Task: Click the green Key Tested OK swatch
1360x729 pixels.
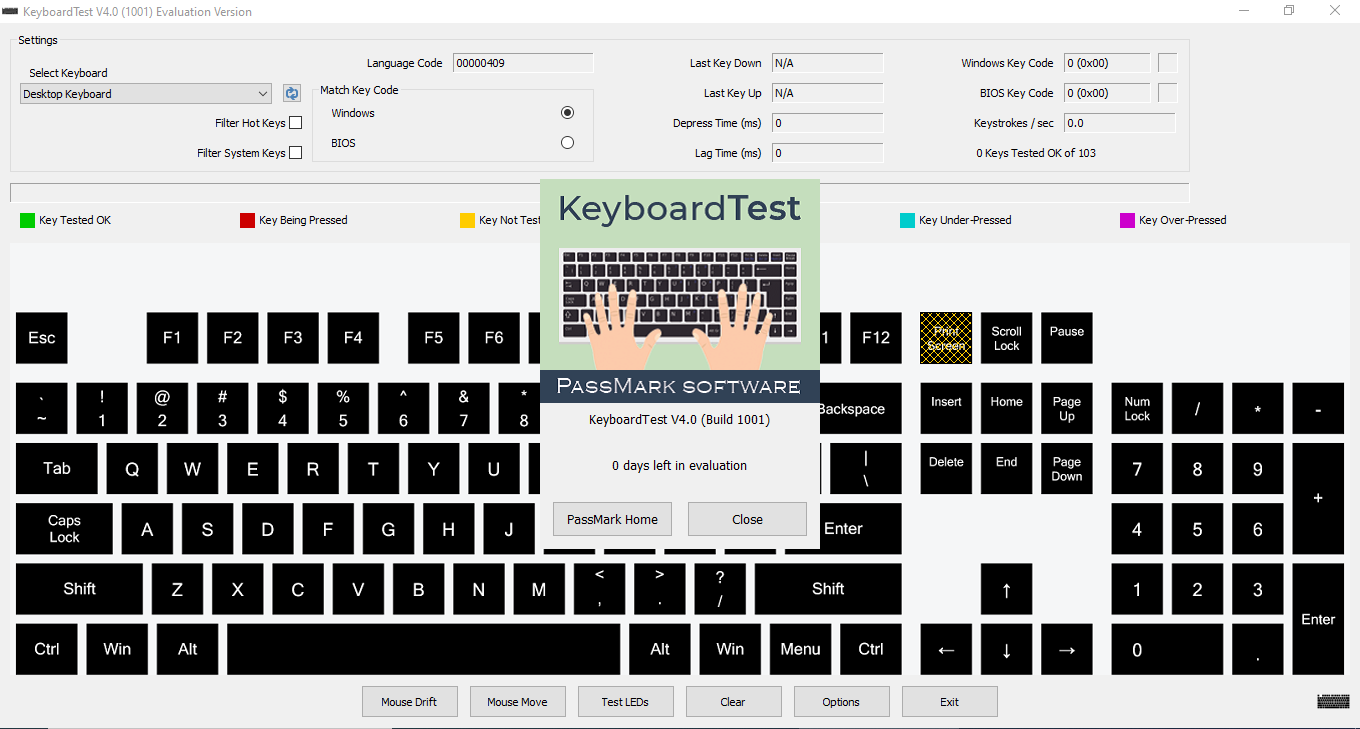Action: (27, 220)
